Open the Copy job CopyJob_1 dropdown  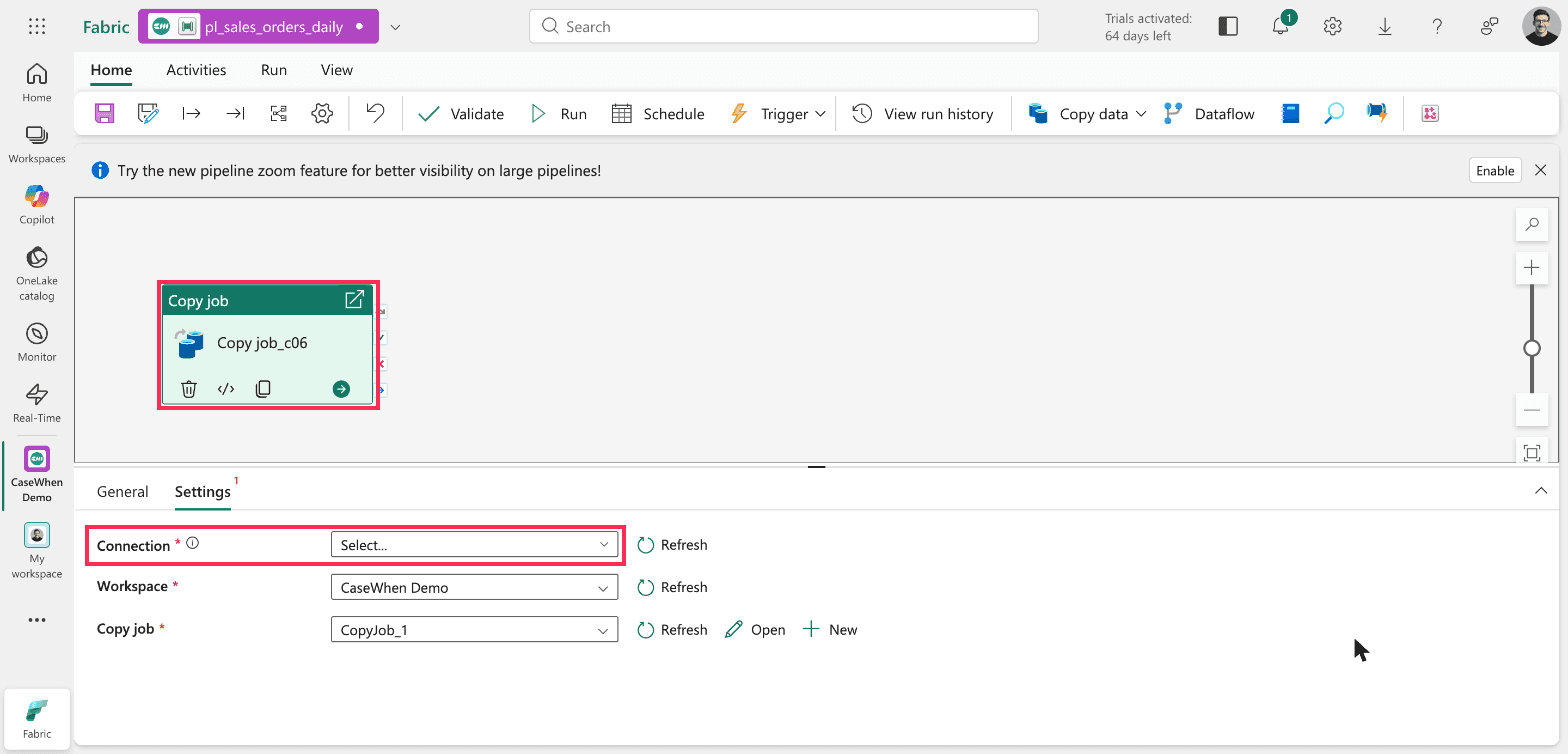pos(474,630)
